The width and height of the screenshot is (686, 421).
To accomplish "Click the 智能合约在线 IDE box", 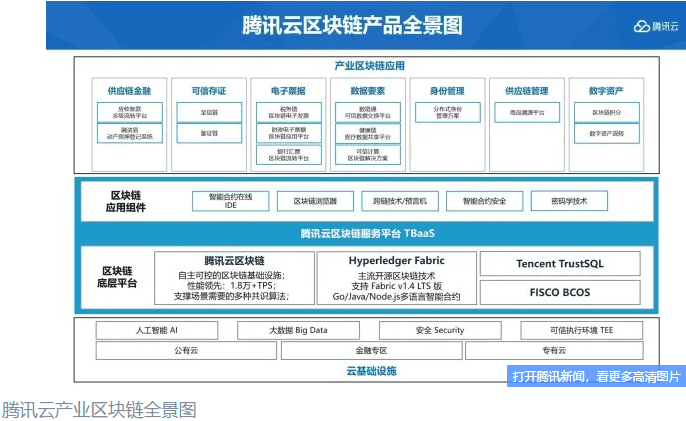I will 231,201.
